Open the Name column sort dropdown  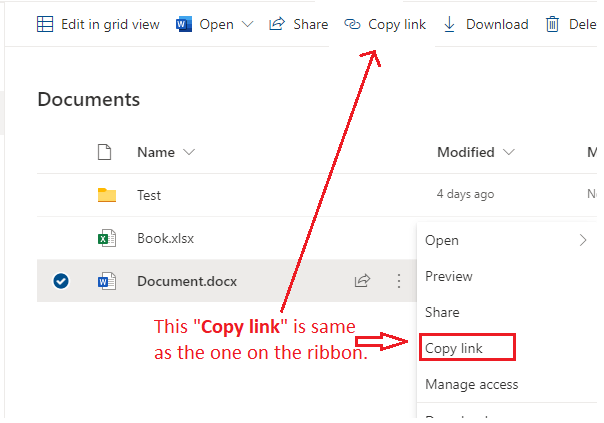coord(189,152)
